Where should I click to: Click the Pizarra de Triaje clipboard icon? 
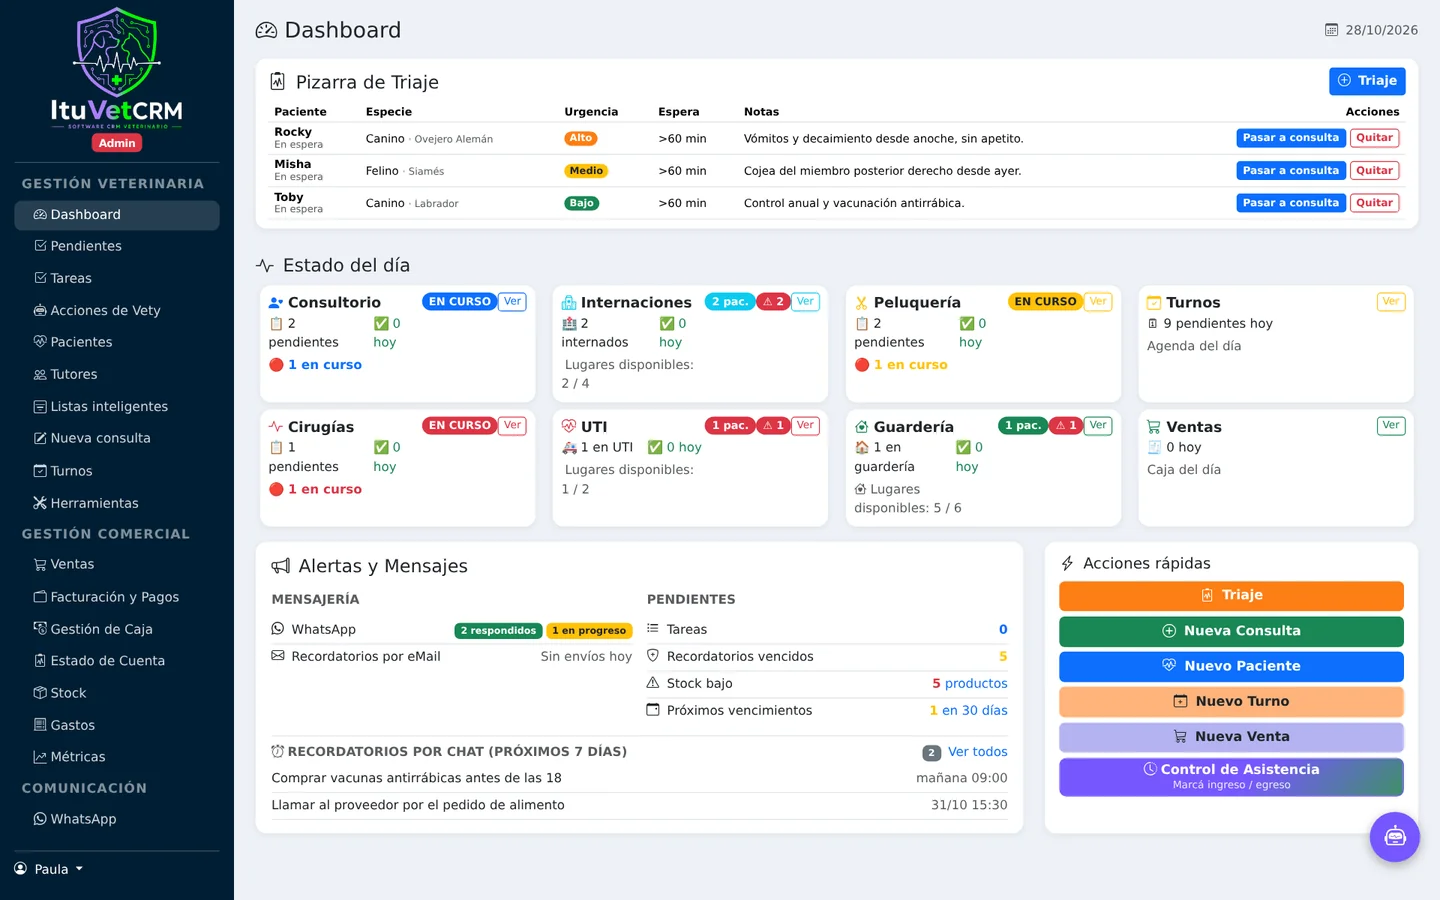(278, 82)
